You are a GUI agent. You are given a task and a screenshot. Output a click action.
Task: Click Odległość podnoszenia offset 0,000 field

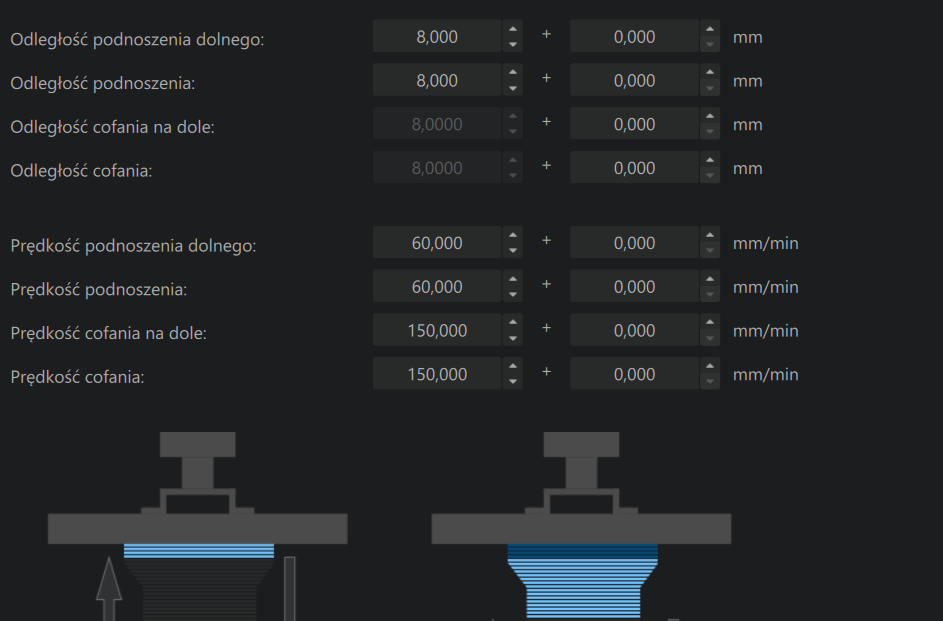pos(634,80)
